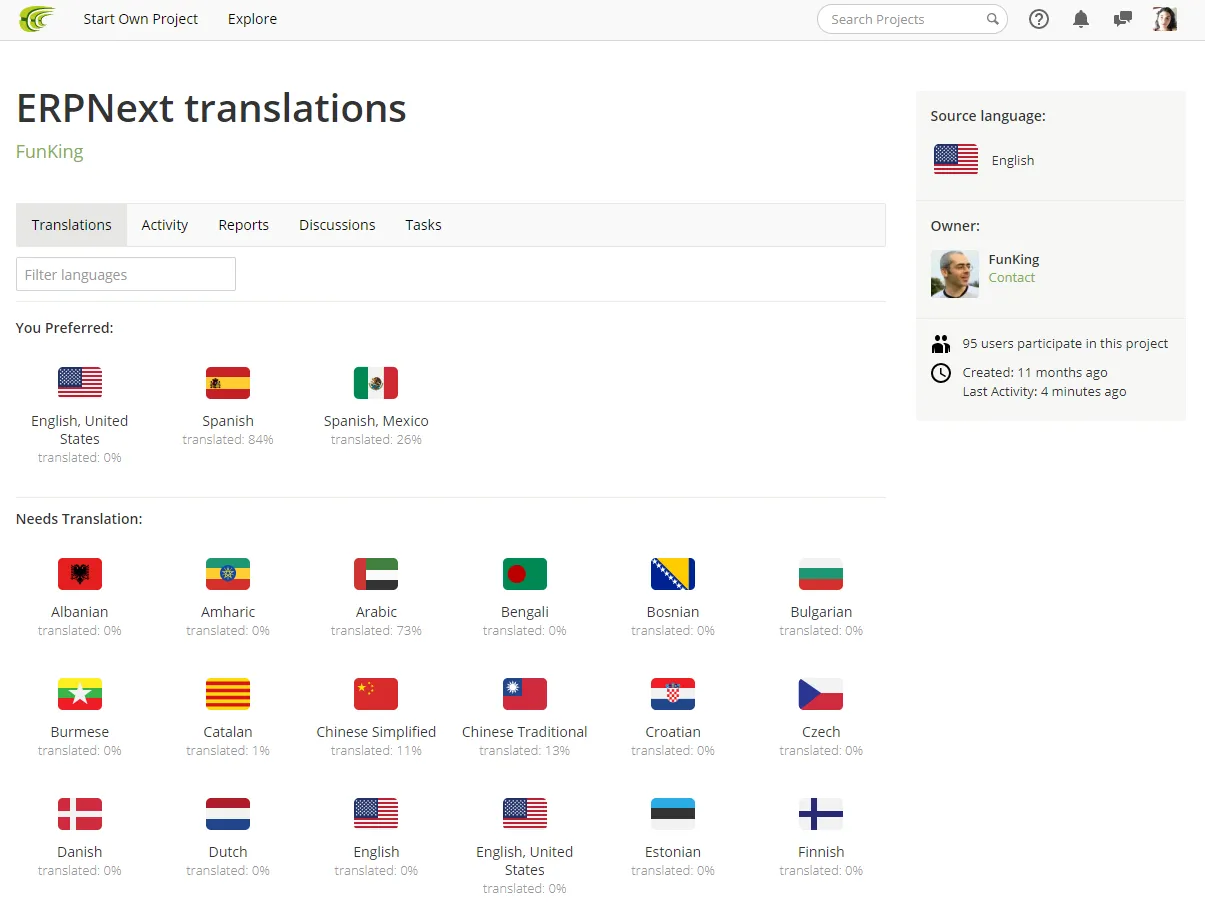Image resolution: width=1205 pixels, height=903 pixels.
Task: Open the Catalan flag
Action: pos(228,694)
